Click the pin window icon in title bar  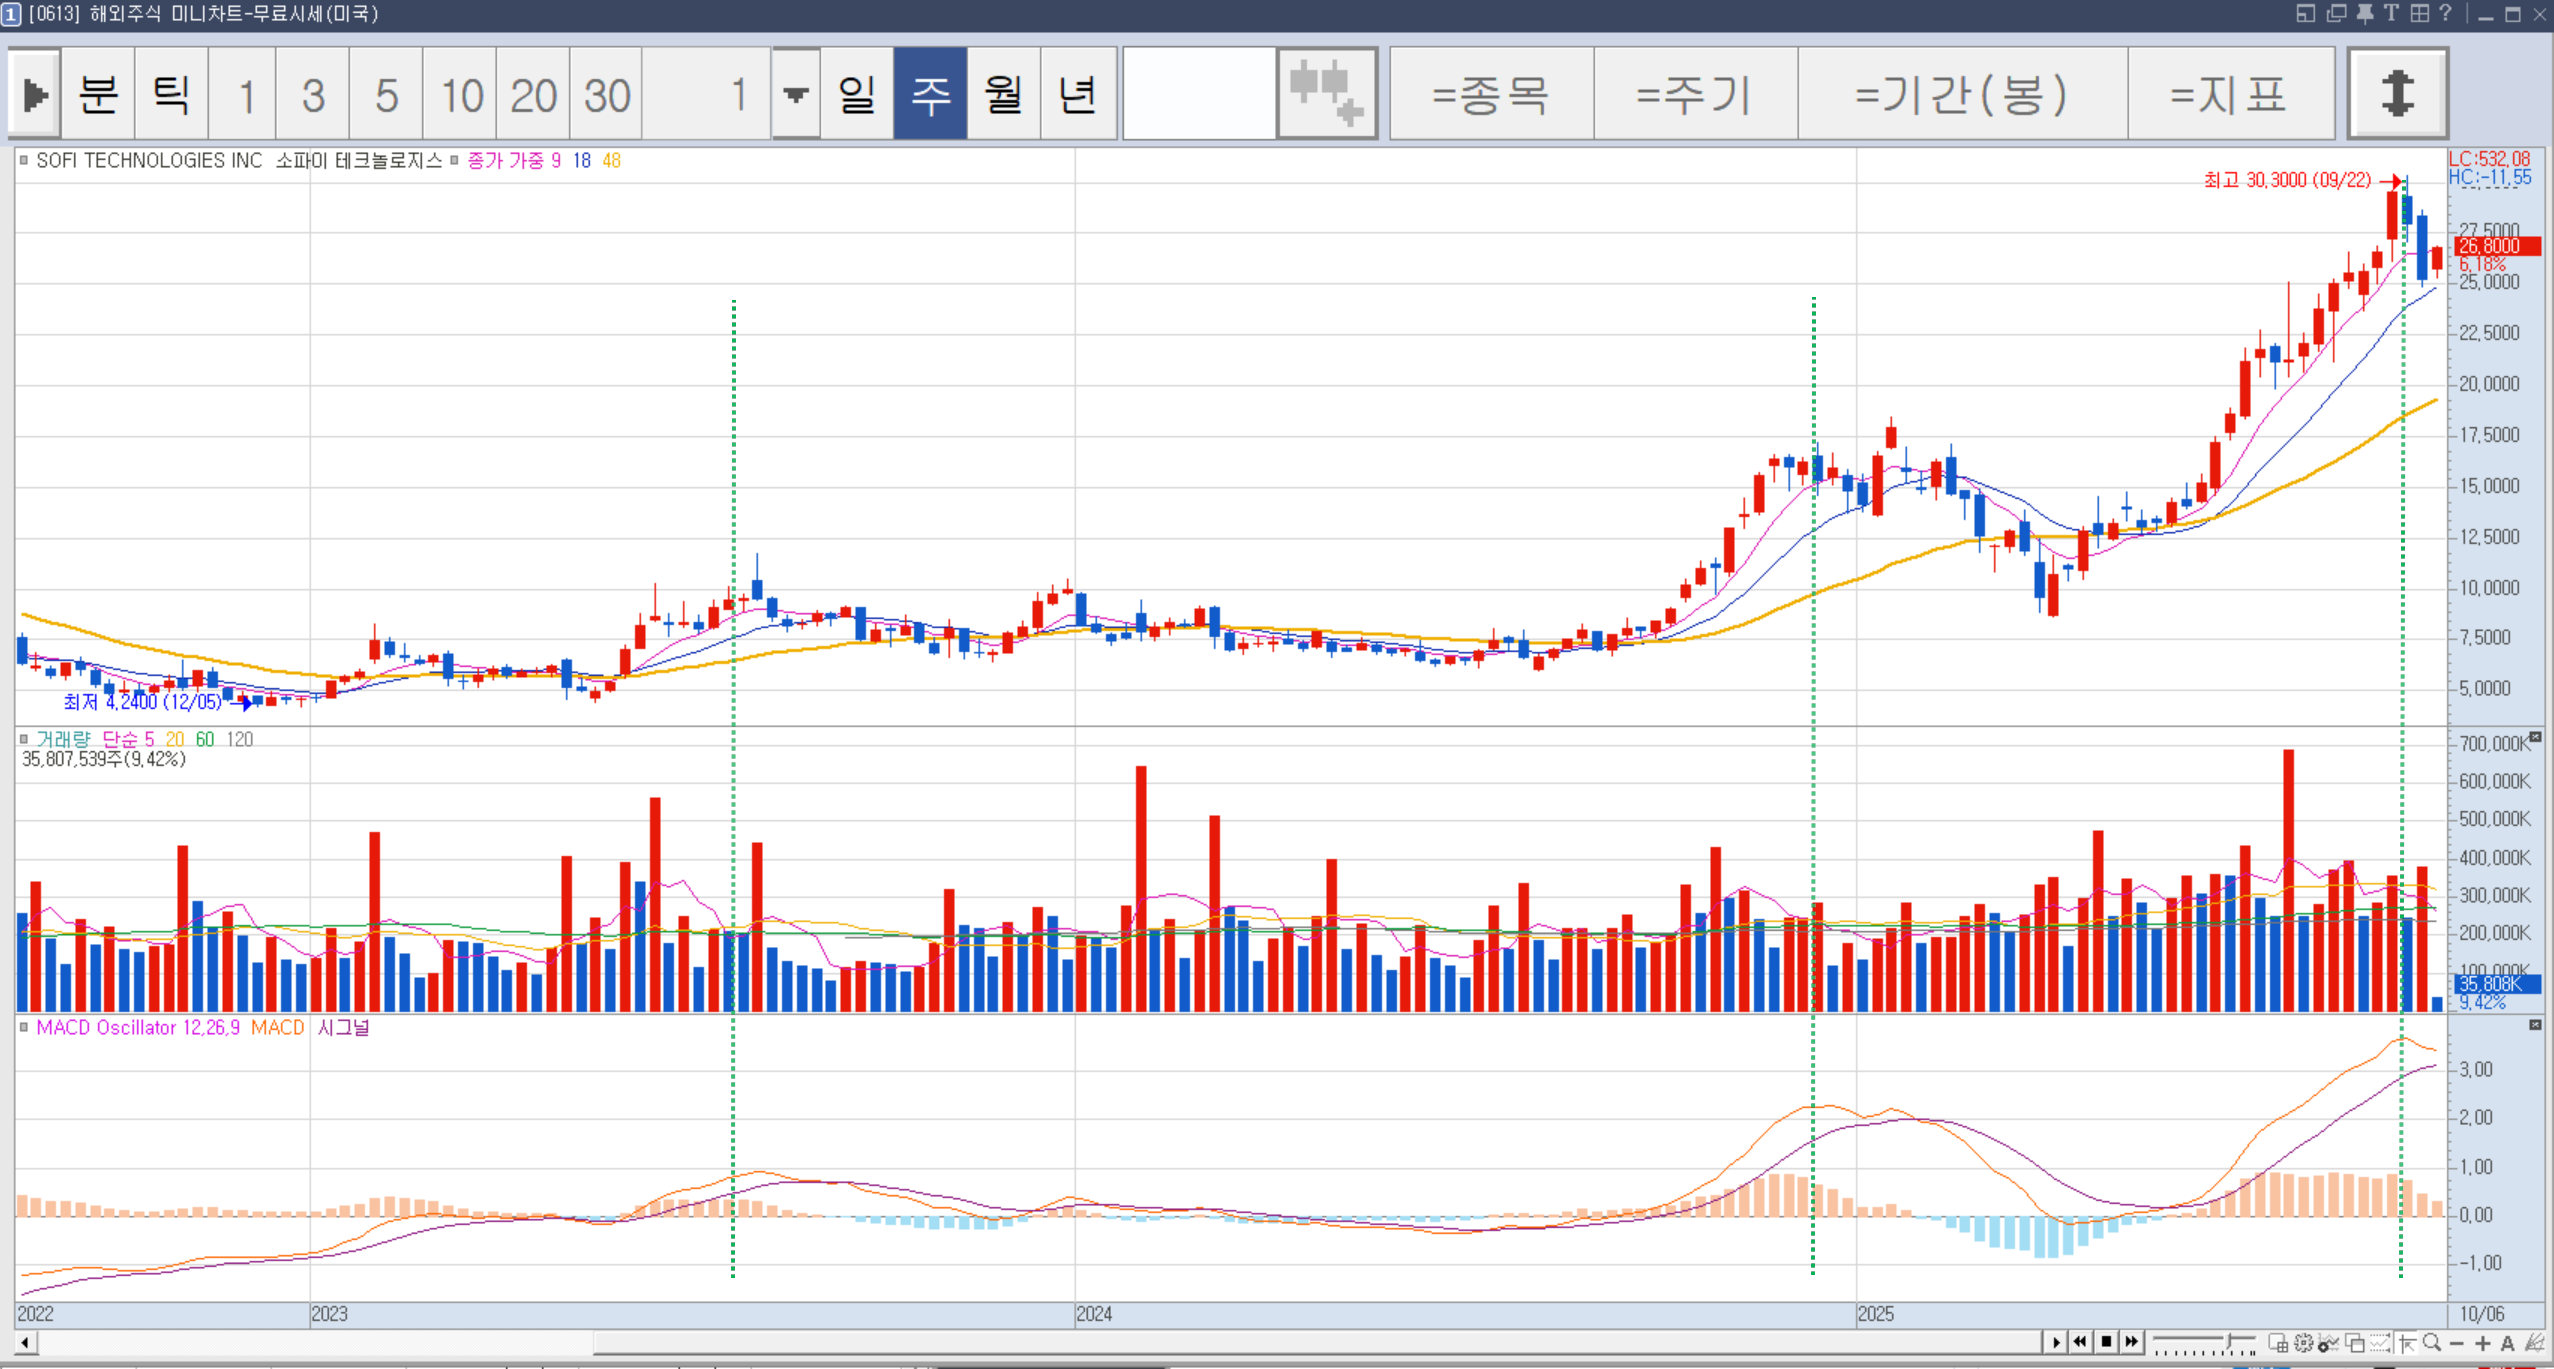pyautogui.click(x=2365, y=13)
